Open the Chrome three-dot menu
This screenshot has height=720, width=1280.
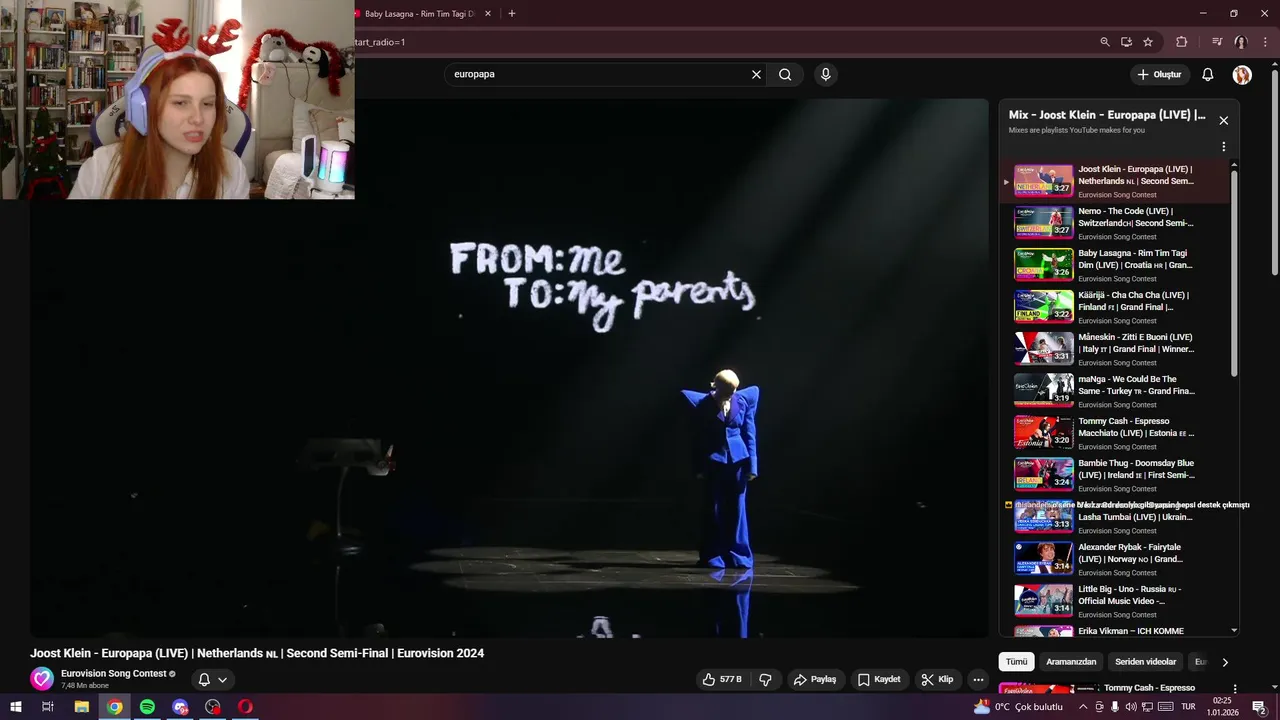tap(1265, 42)
